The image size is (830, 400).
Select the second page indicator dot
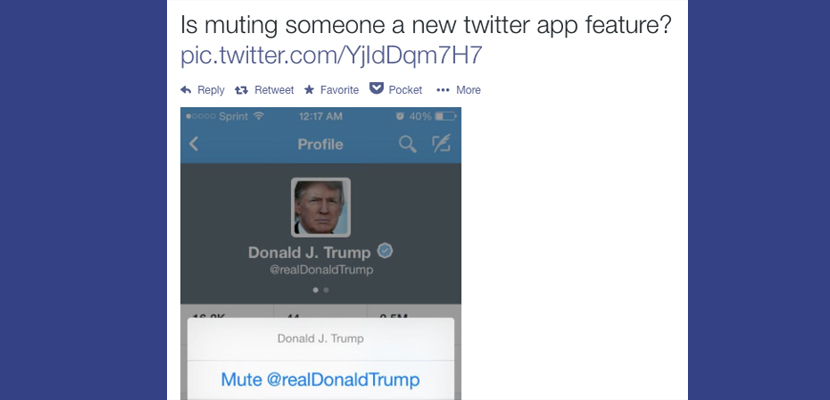click(326, 290)
